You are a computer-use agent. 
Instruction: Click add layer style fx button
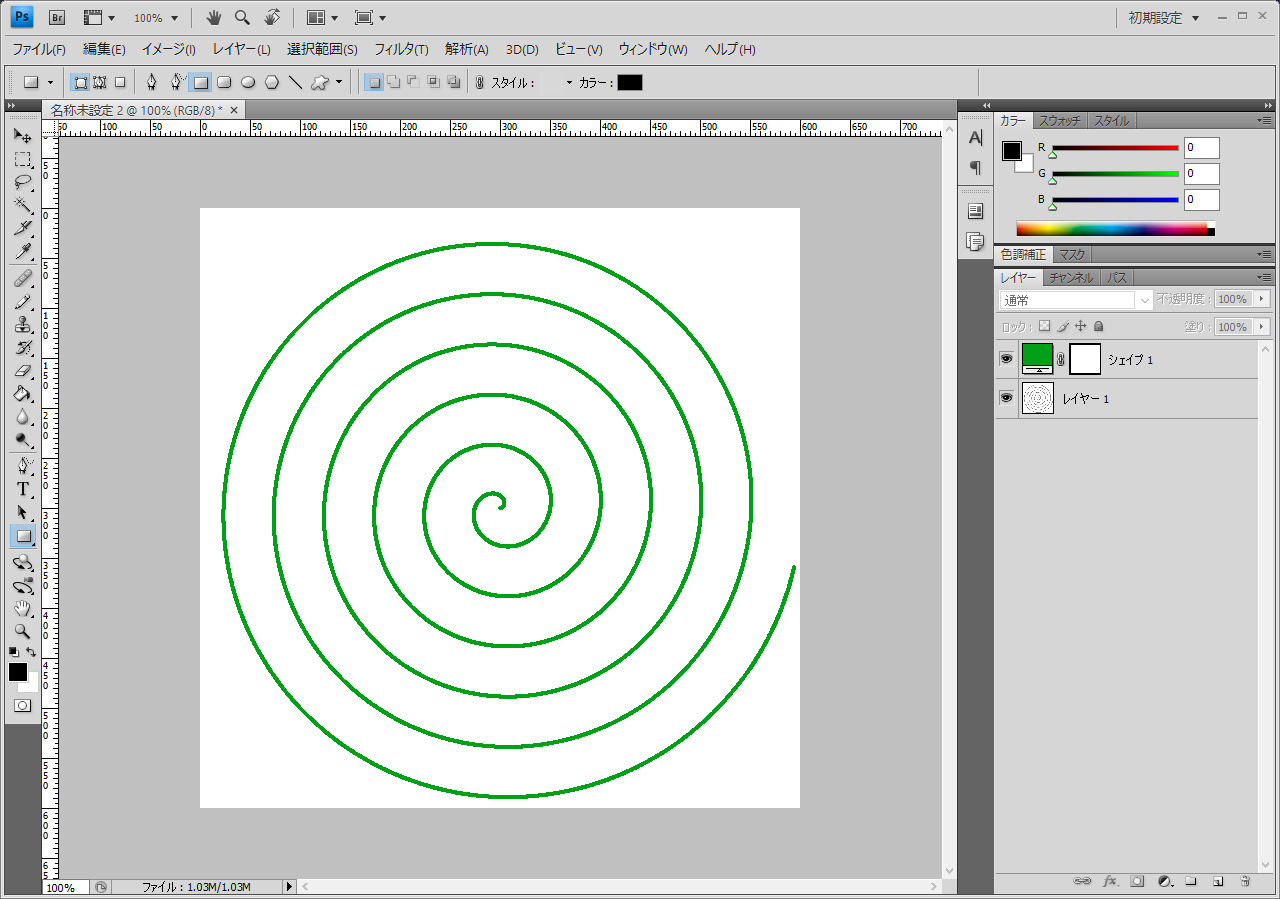(1110, 882)
